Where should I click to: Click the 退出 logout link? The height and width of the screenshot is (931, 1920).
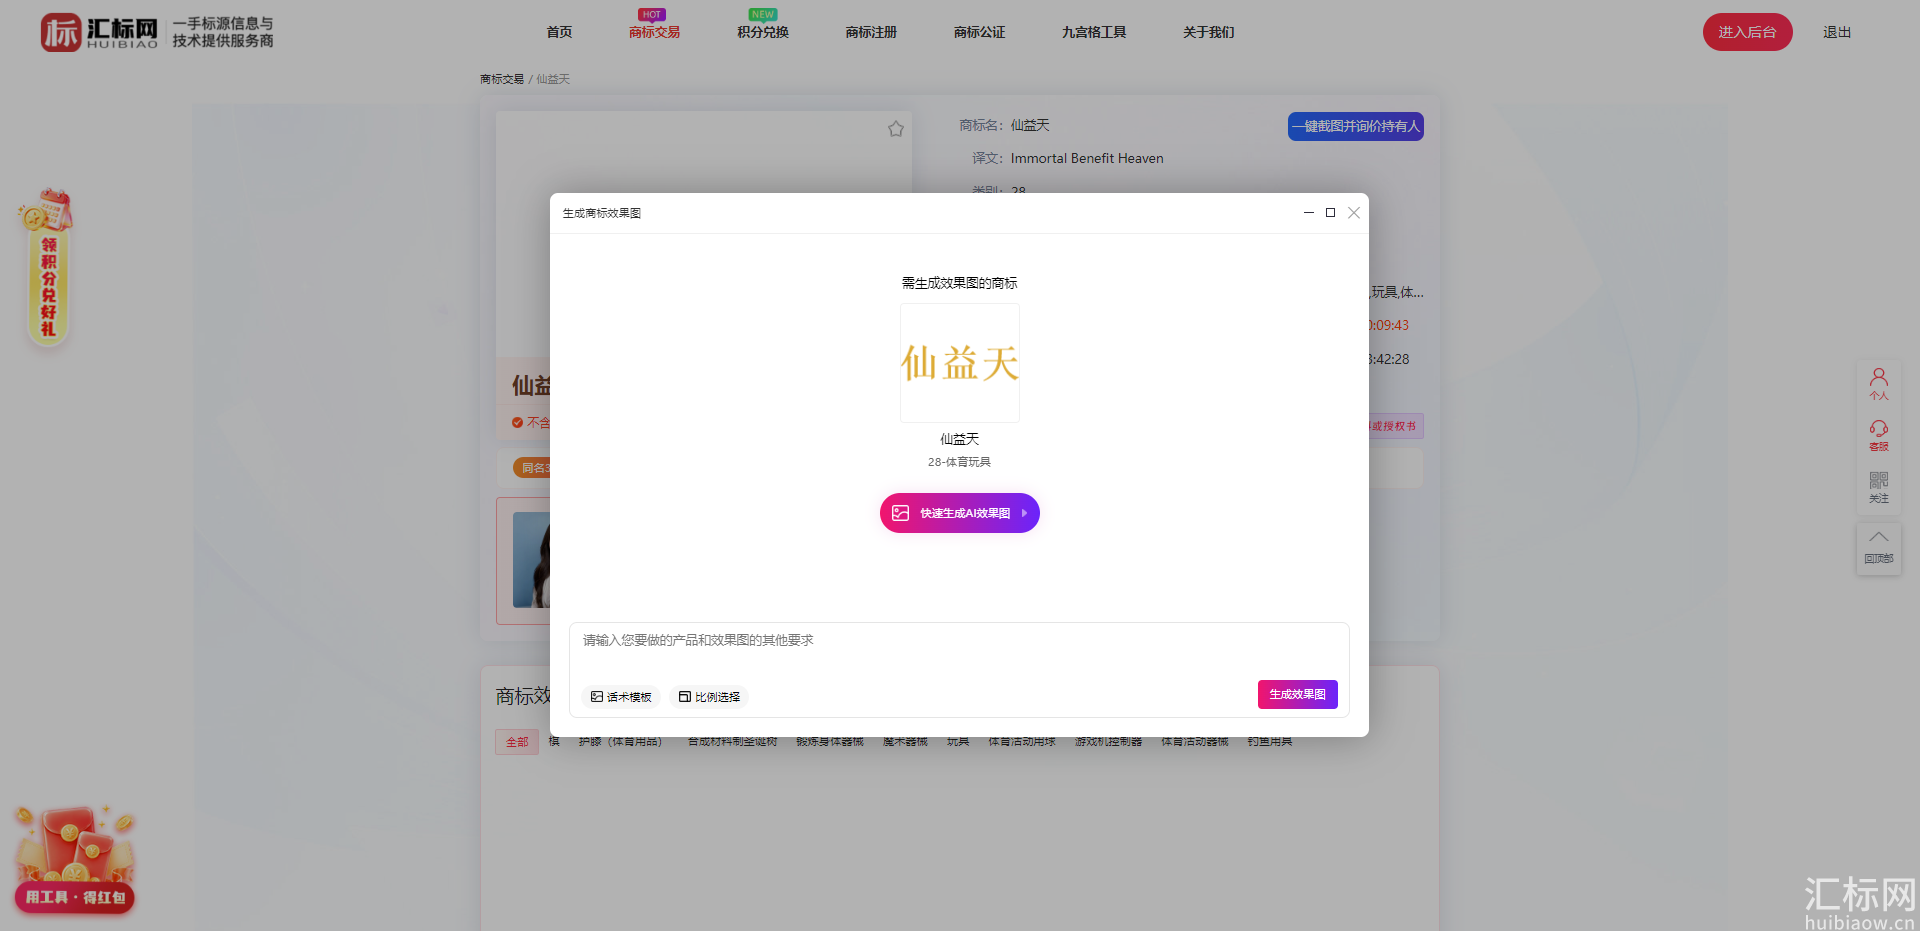(1837, 32)
